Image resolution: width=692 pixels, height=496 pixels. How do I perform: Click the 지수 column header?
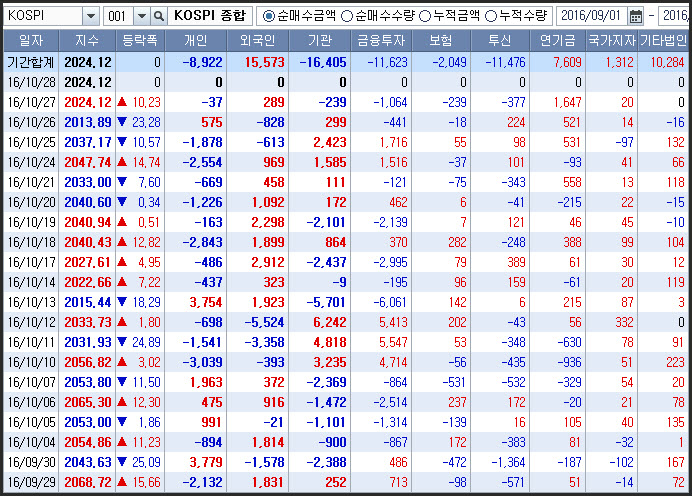(x=87, y=41)
